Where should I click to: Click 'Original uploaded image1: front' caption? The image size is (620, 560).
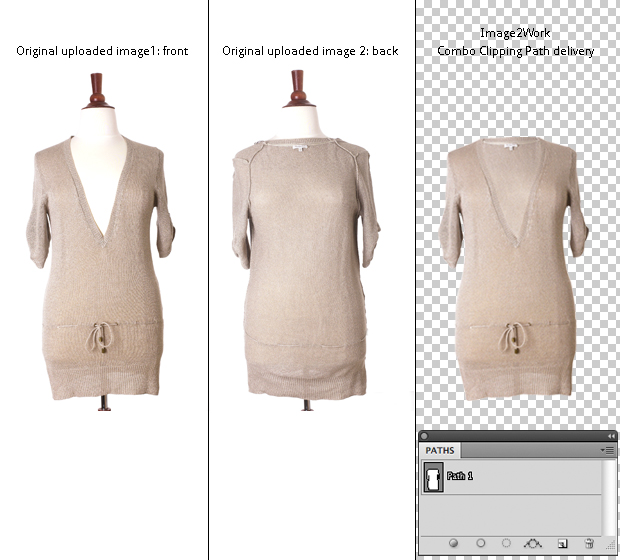102,51
